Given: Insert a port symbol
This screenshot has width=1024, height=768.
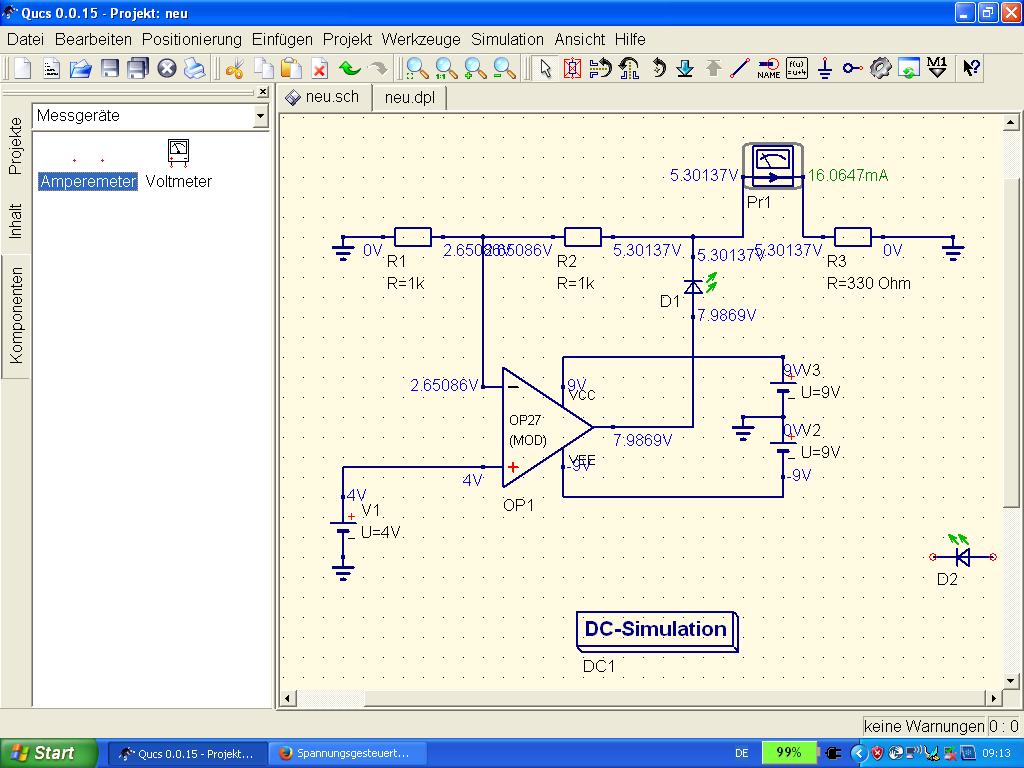Looking at the screenshot, I should (x=852, y=68).
